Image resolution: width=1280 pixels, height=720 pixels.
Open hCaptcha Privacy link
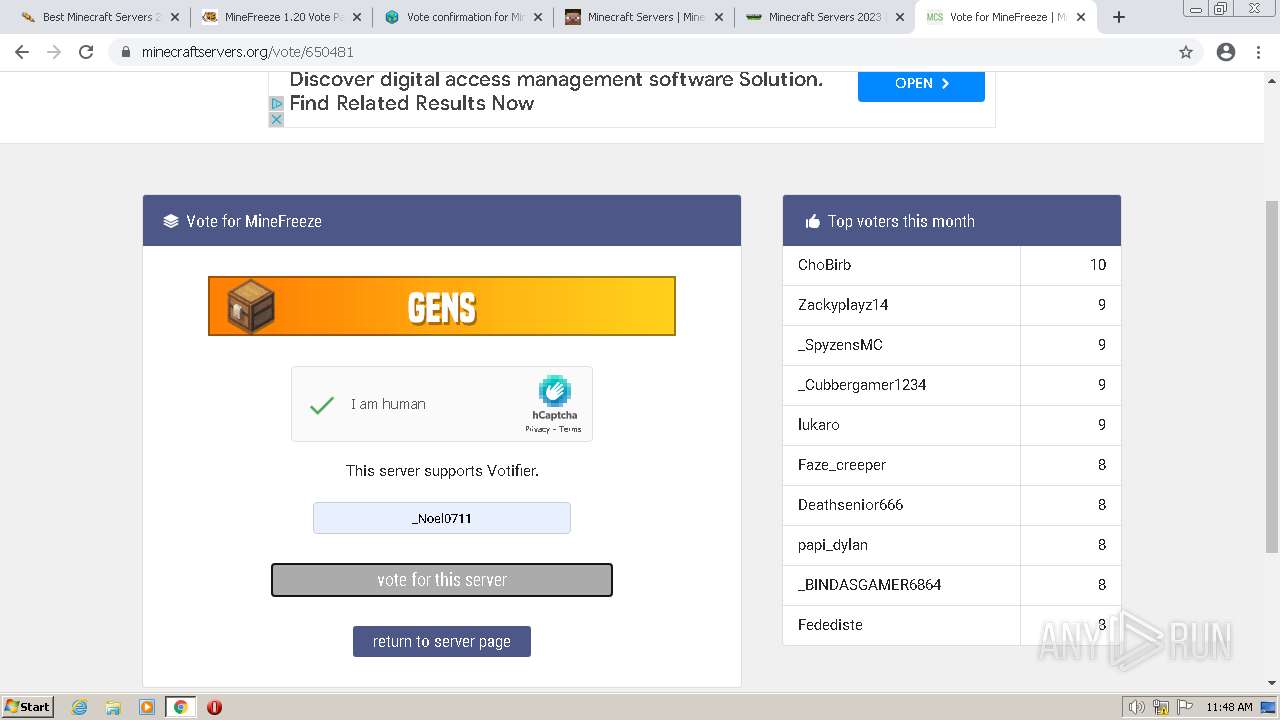537,429
